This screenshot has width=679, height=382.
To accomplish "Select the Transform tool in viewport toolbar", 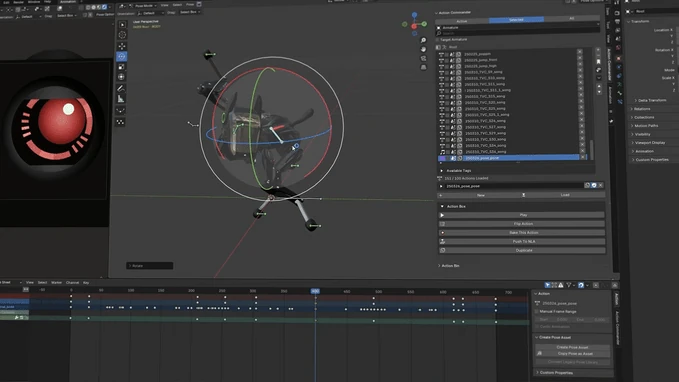I will click(x=122, y=77).
